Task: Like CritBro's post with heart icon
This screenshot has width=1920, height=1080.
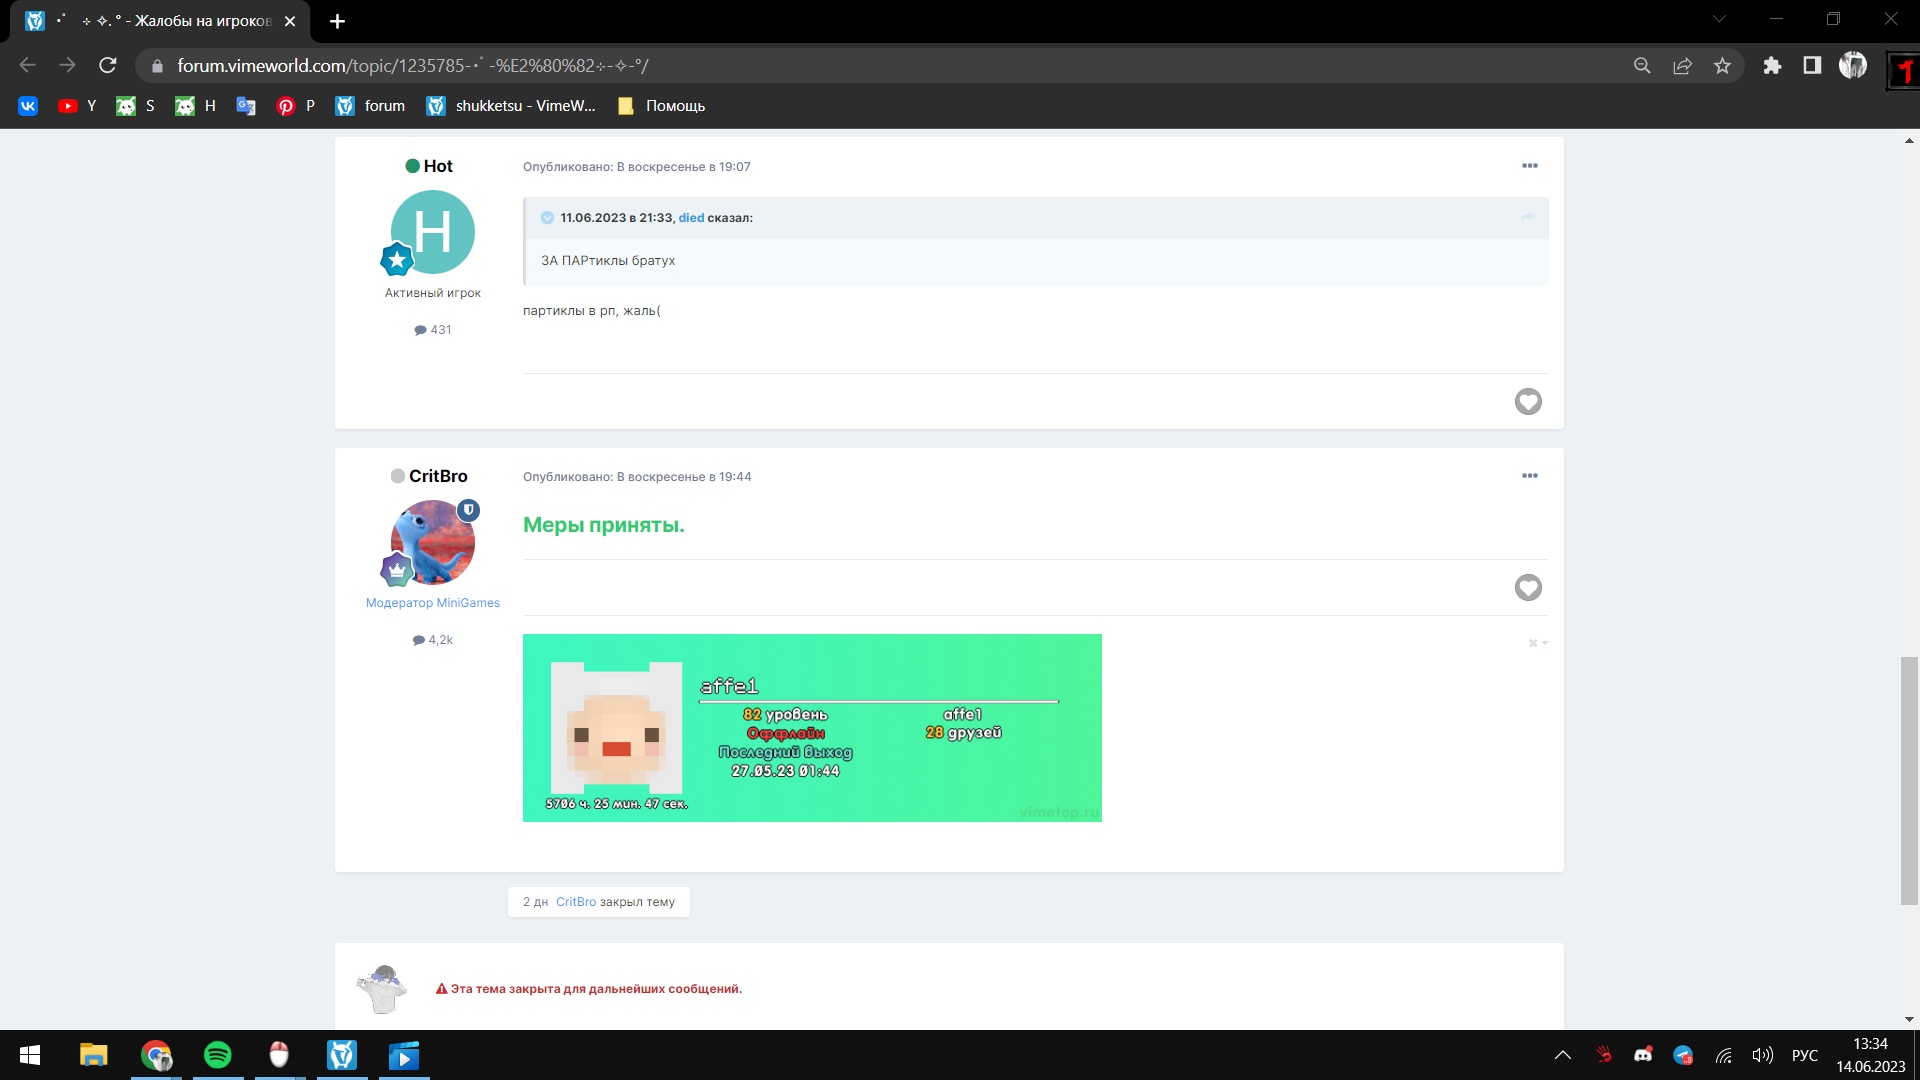Action: click(x=1528, y=588)
